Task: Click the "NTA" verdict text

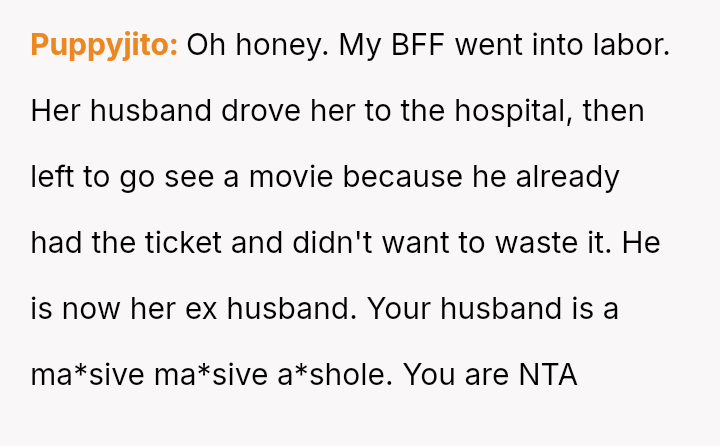Action: pos(548,374)
